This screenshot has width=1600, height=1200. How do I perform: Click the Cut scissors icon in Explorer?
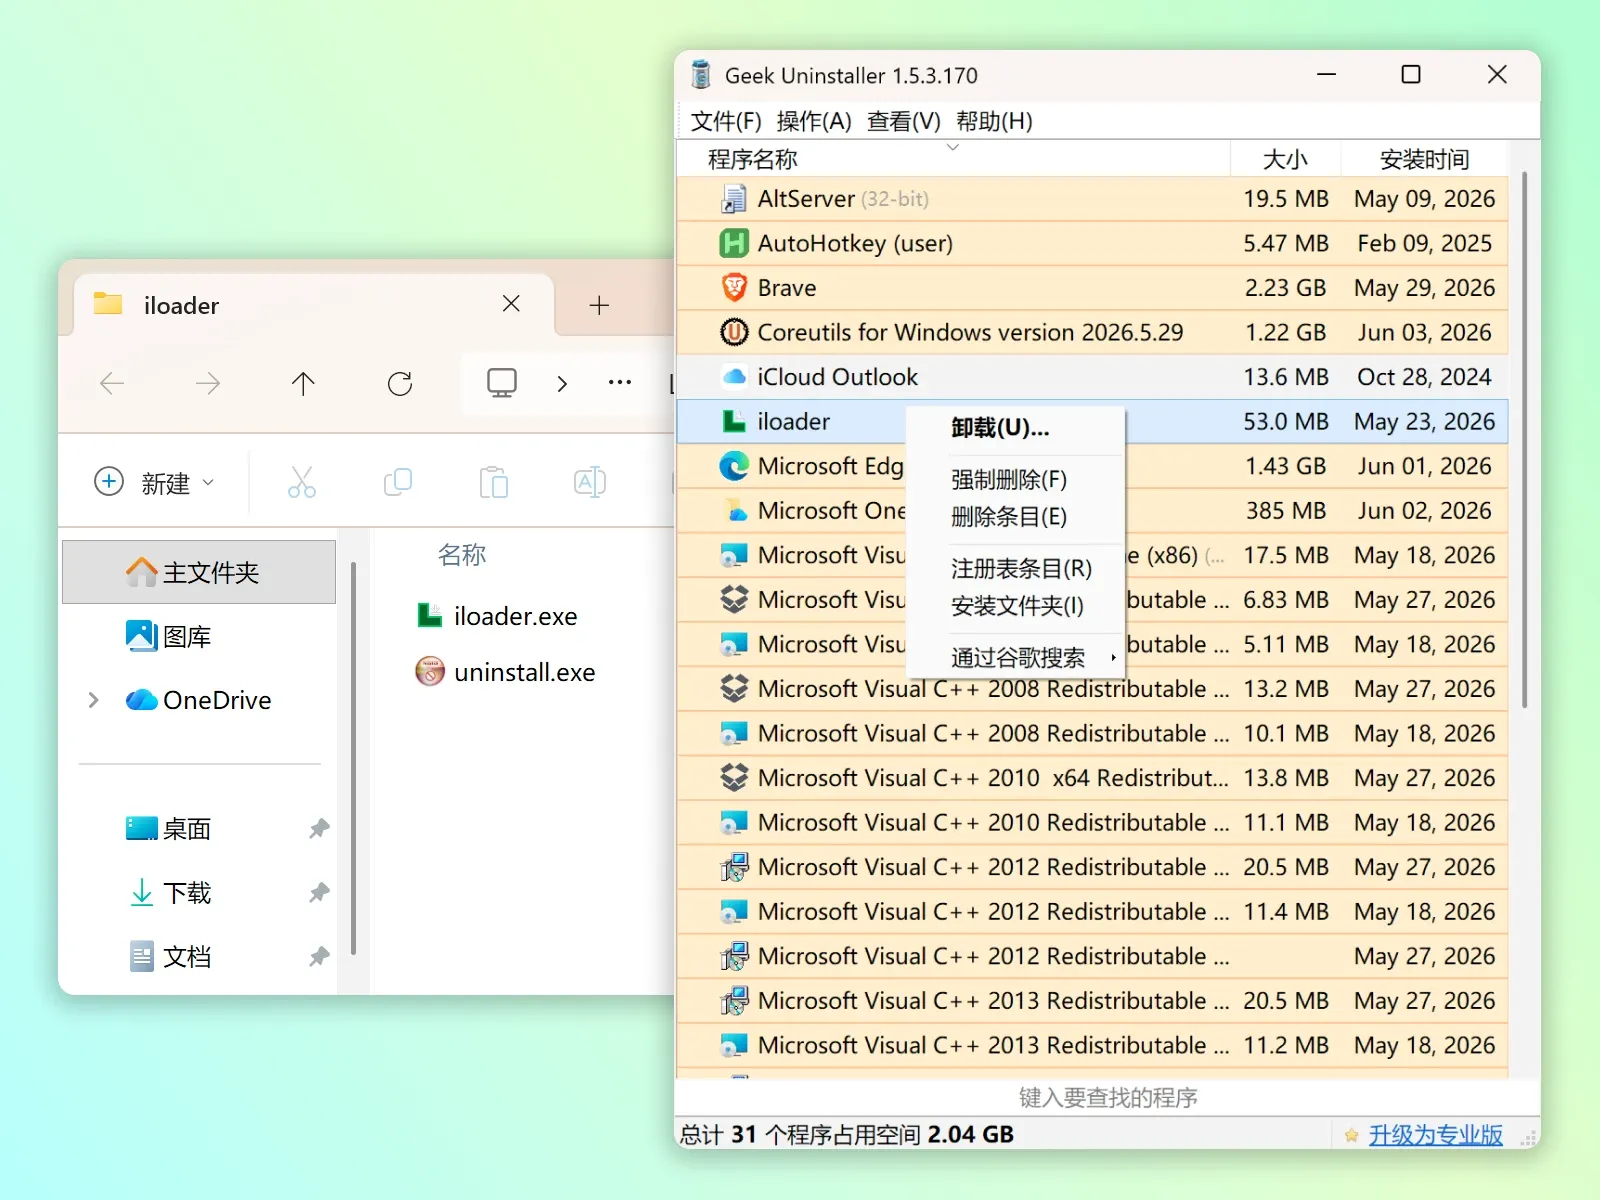pos(301,482)
